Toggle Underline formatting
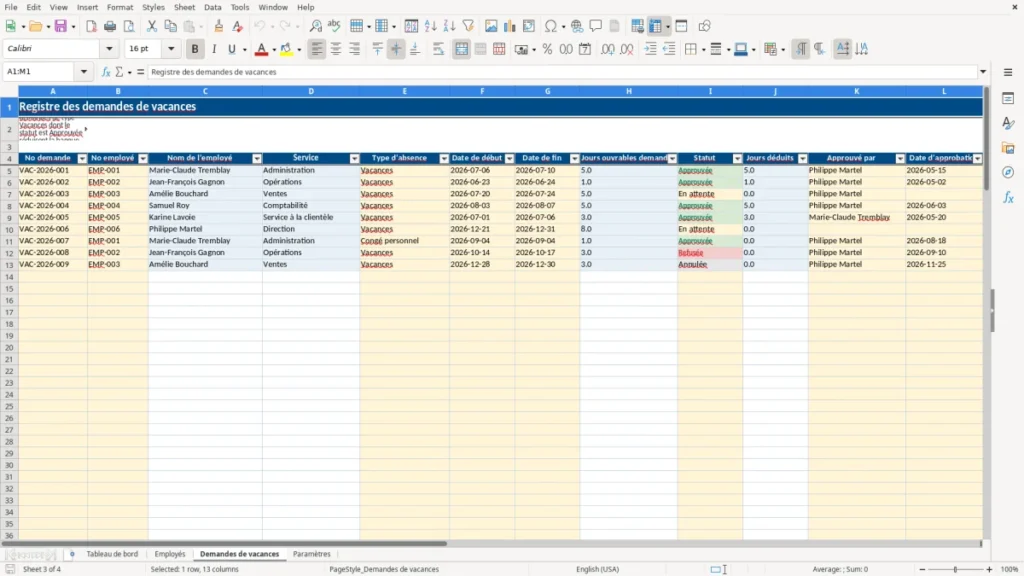The width and height of the screenshot is (1024, 576). (x=231, y=49)
